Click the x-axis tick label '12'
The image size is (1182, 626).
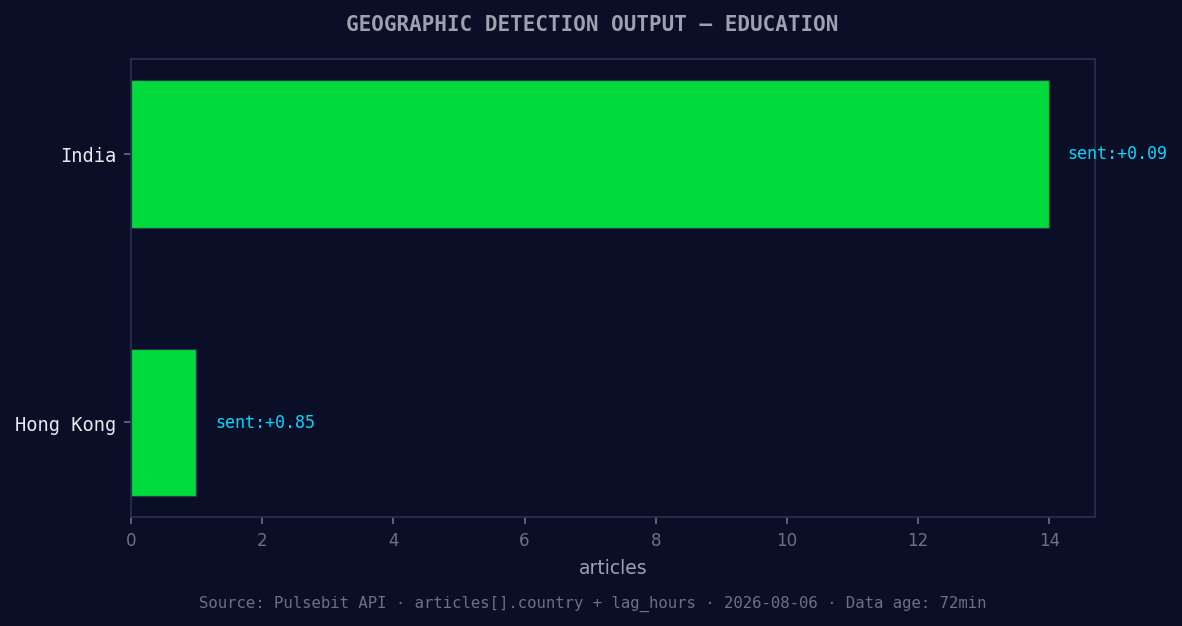918,540
